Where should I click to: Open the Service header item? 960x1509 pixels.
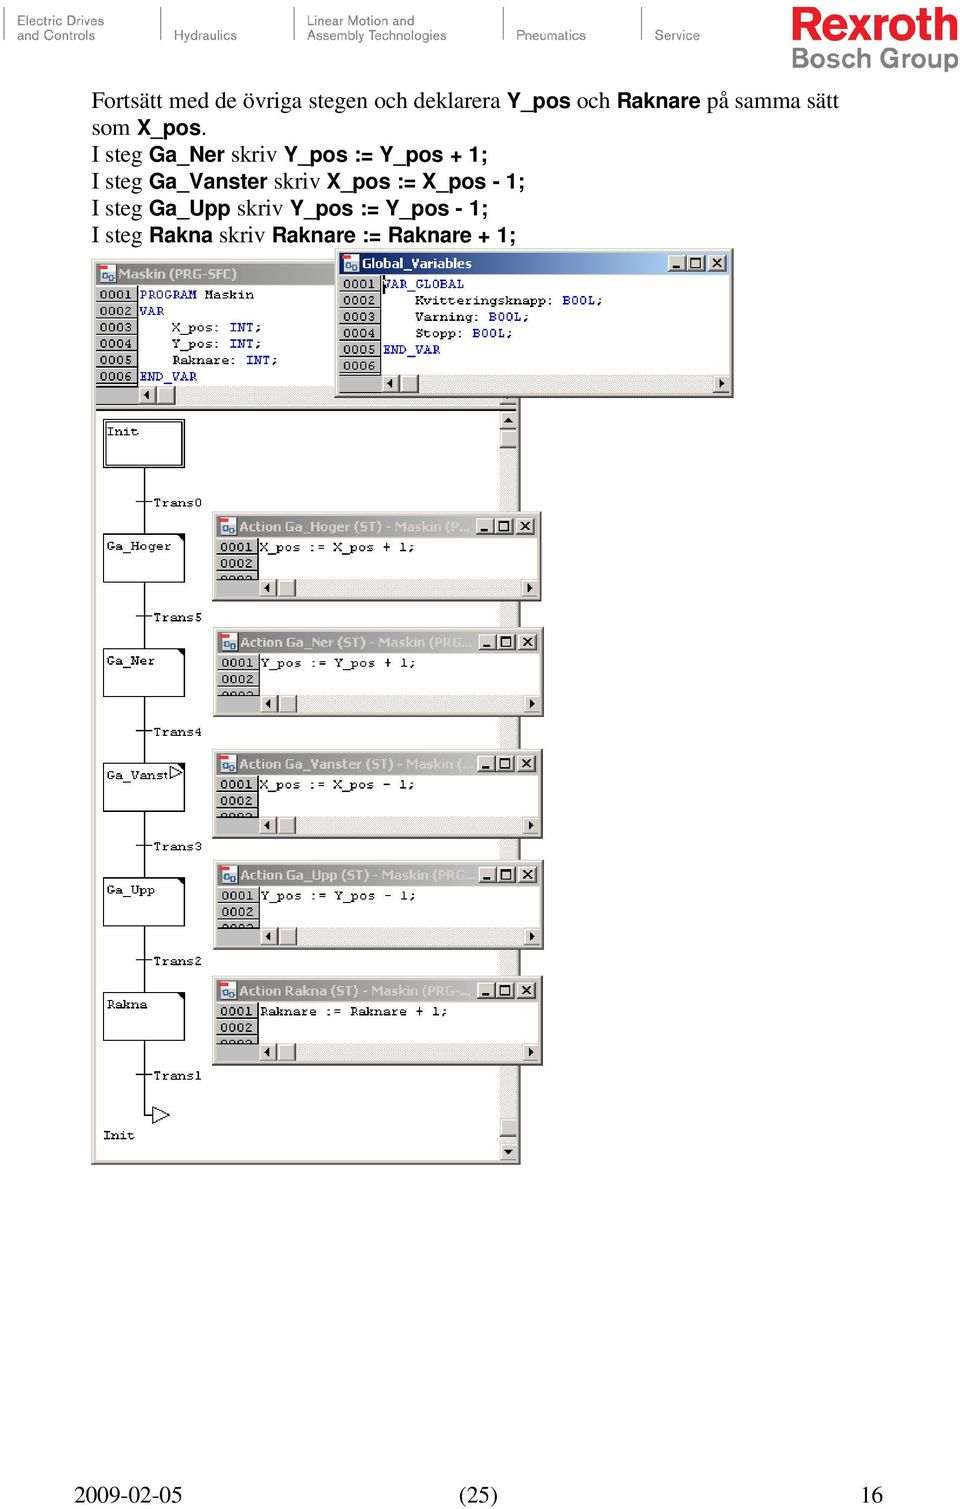[x=677, y=35]
